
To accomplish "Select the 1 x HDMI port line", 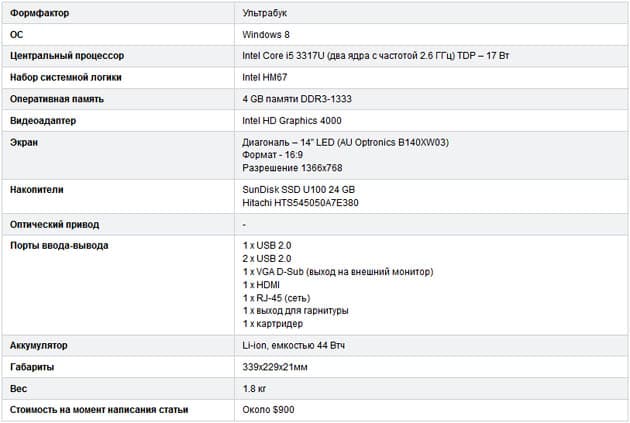I will tap(261, 285).
